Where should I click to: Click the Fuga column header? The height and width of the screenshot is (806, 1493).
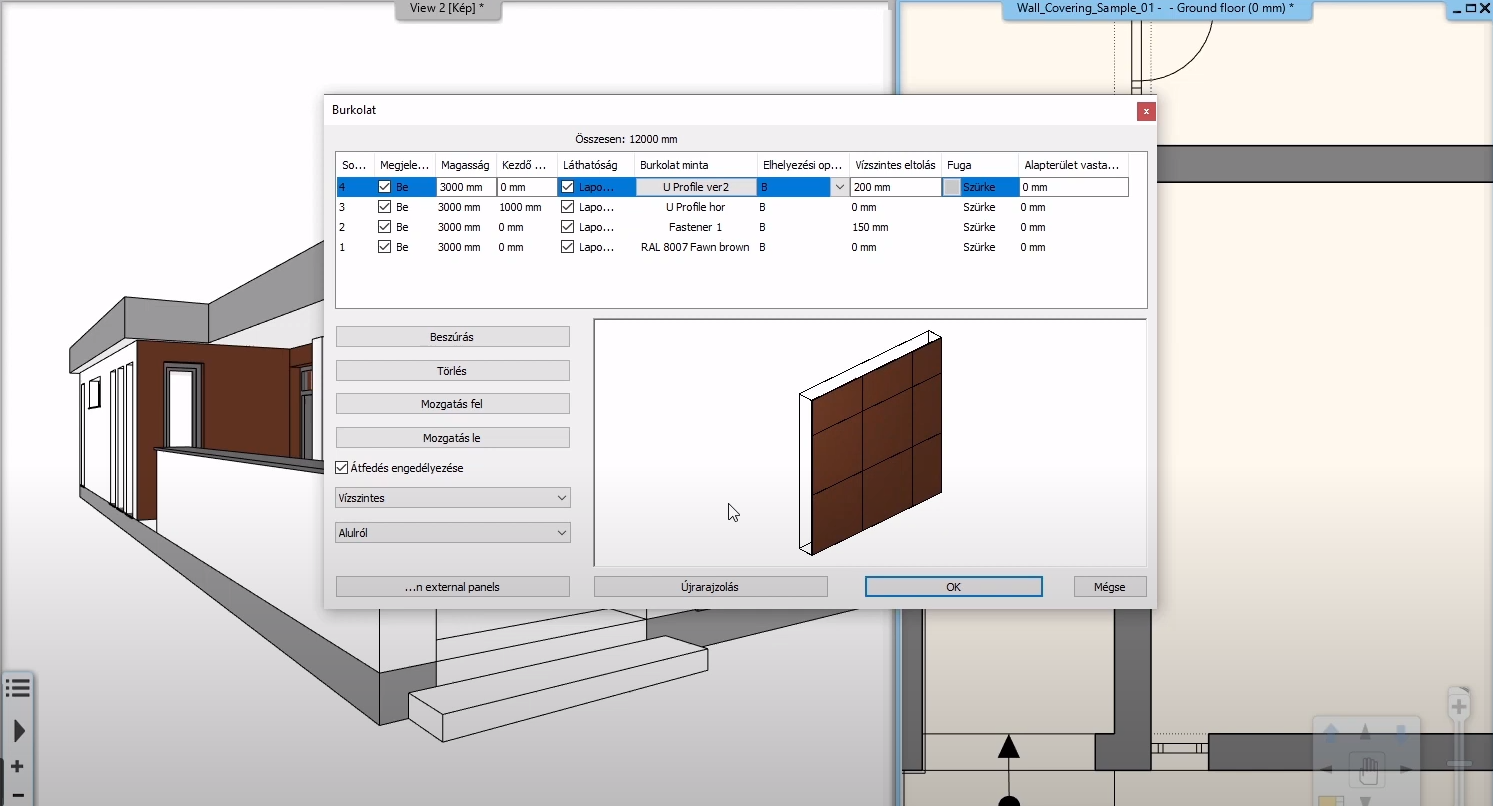[980, 165]
